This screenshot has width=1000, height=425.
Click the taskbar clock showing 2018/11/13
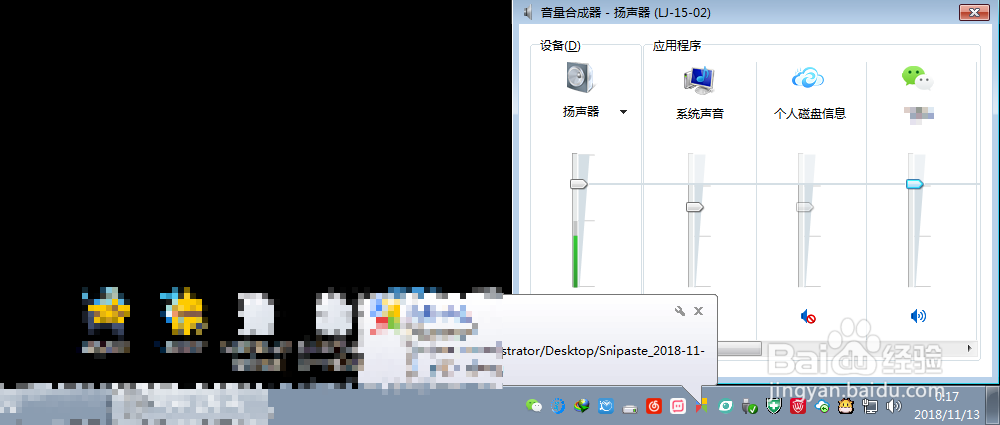coord(946,406)
